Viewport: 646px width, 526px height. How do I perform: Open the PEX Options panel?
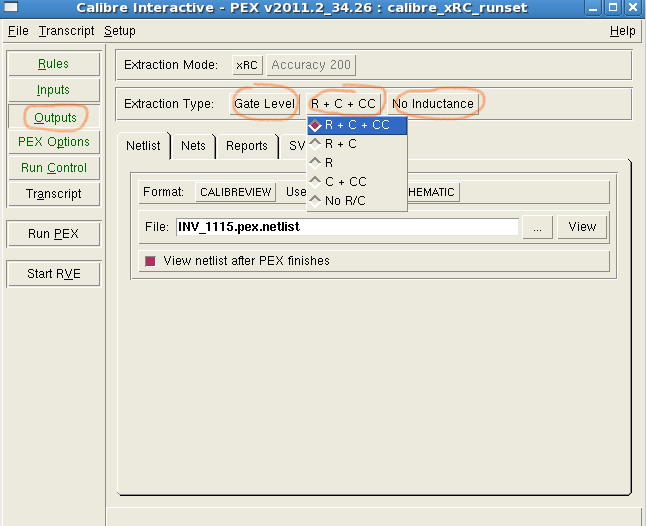point(54,142)
